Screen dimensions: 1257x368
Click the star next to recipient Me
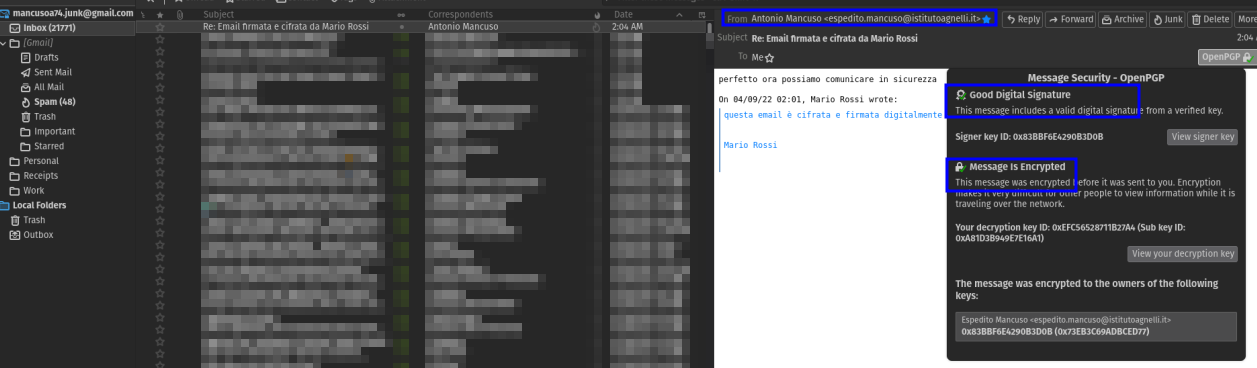(769, 58)
